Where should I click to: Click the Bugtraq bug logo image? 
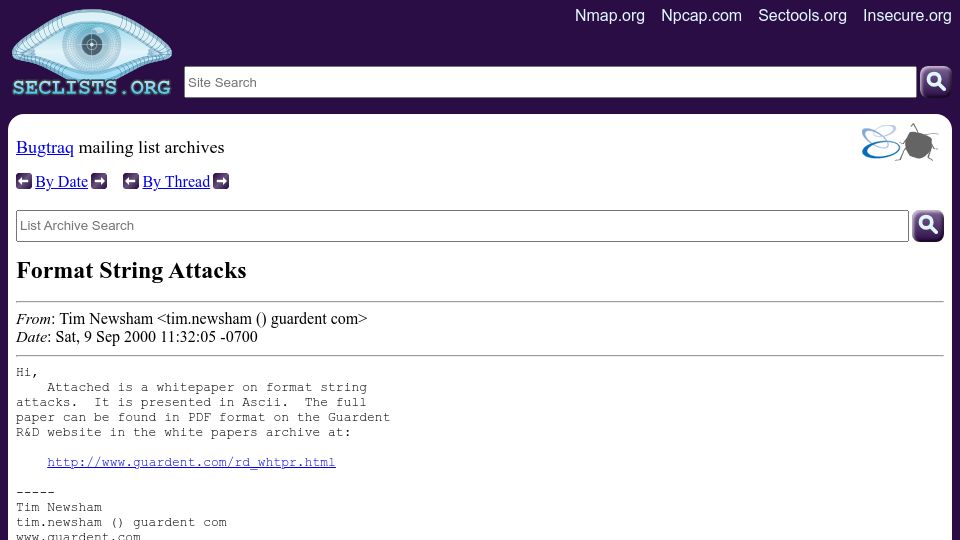(899, 142)
